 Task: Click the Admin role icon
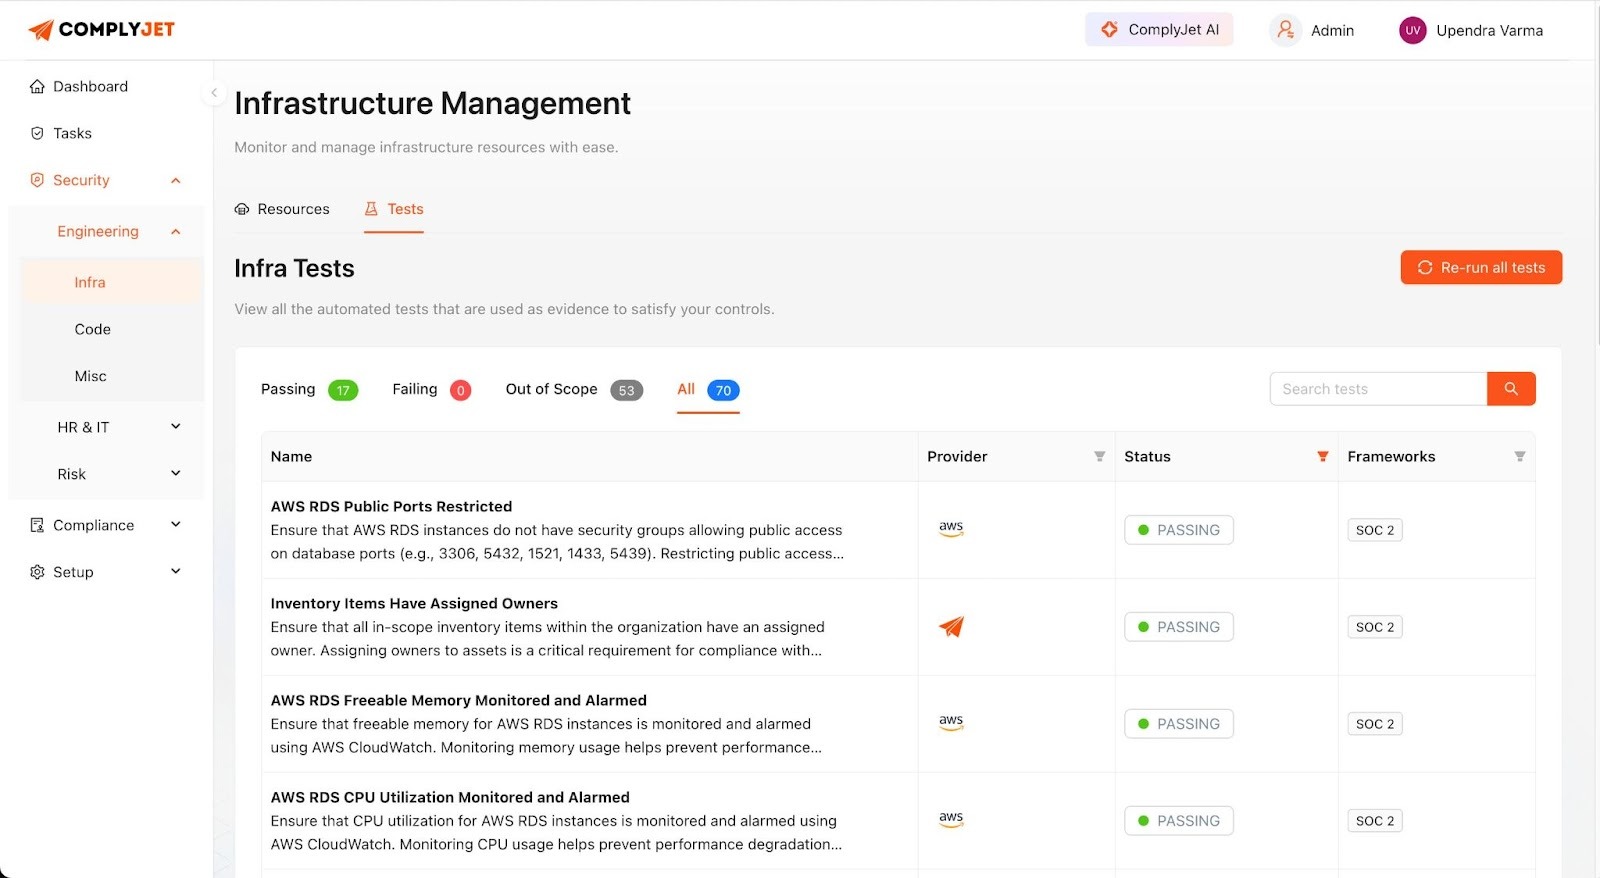pos(1285,30)
